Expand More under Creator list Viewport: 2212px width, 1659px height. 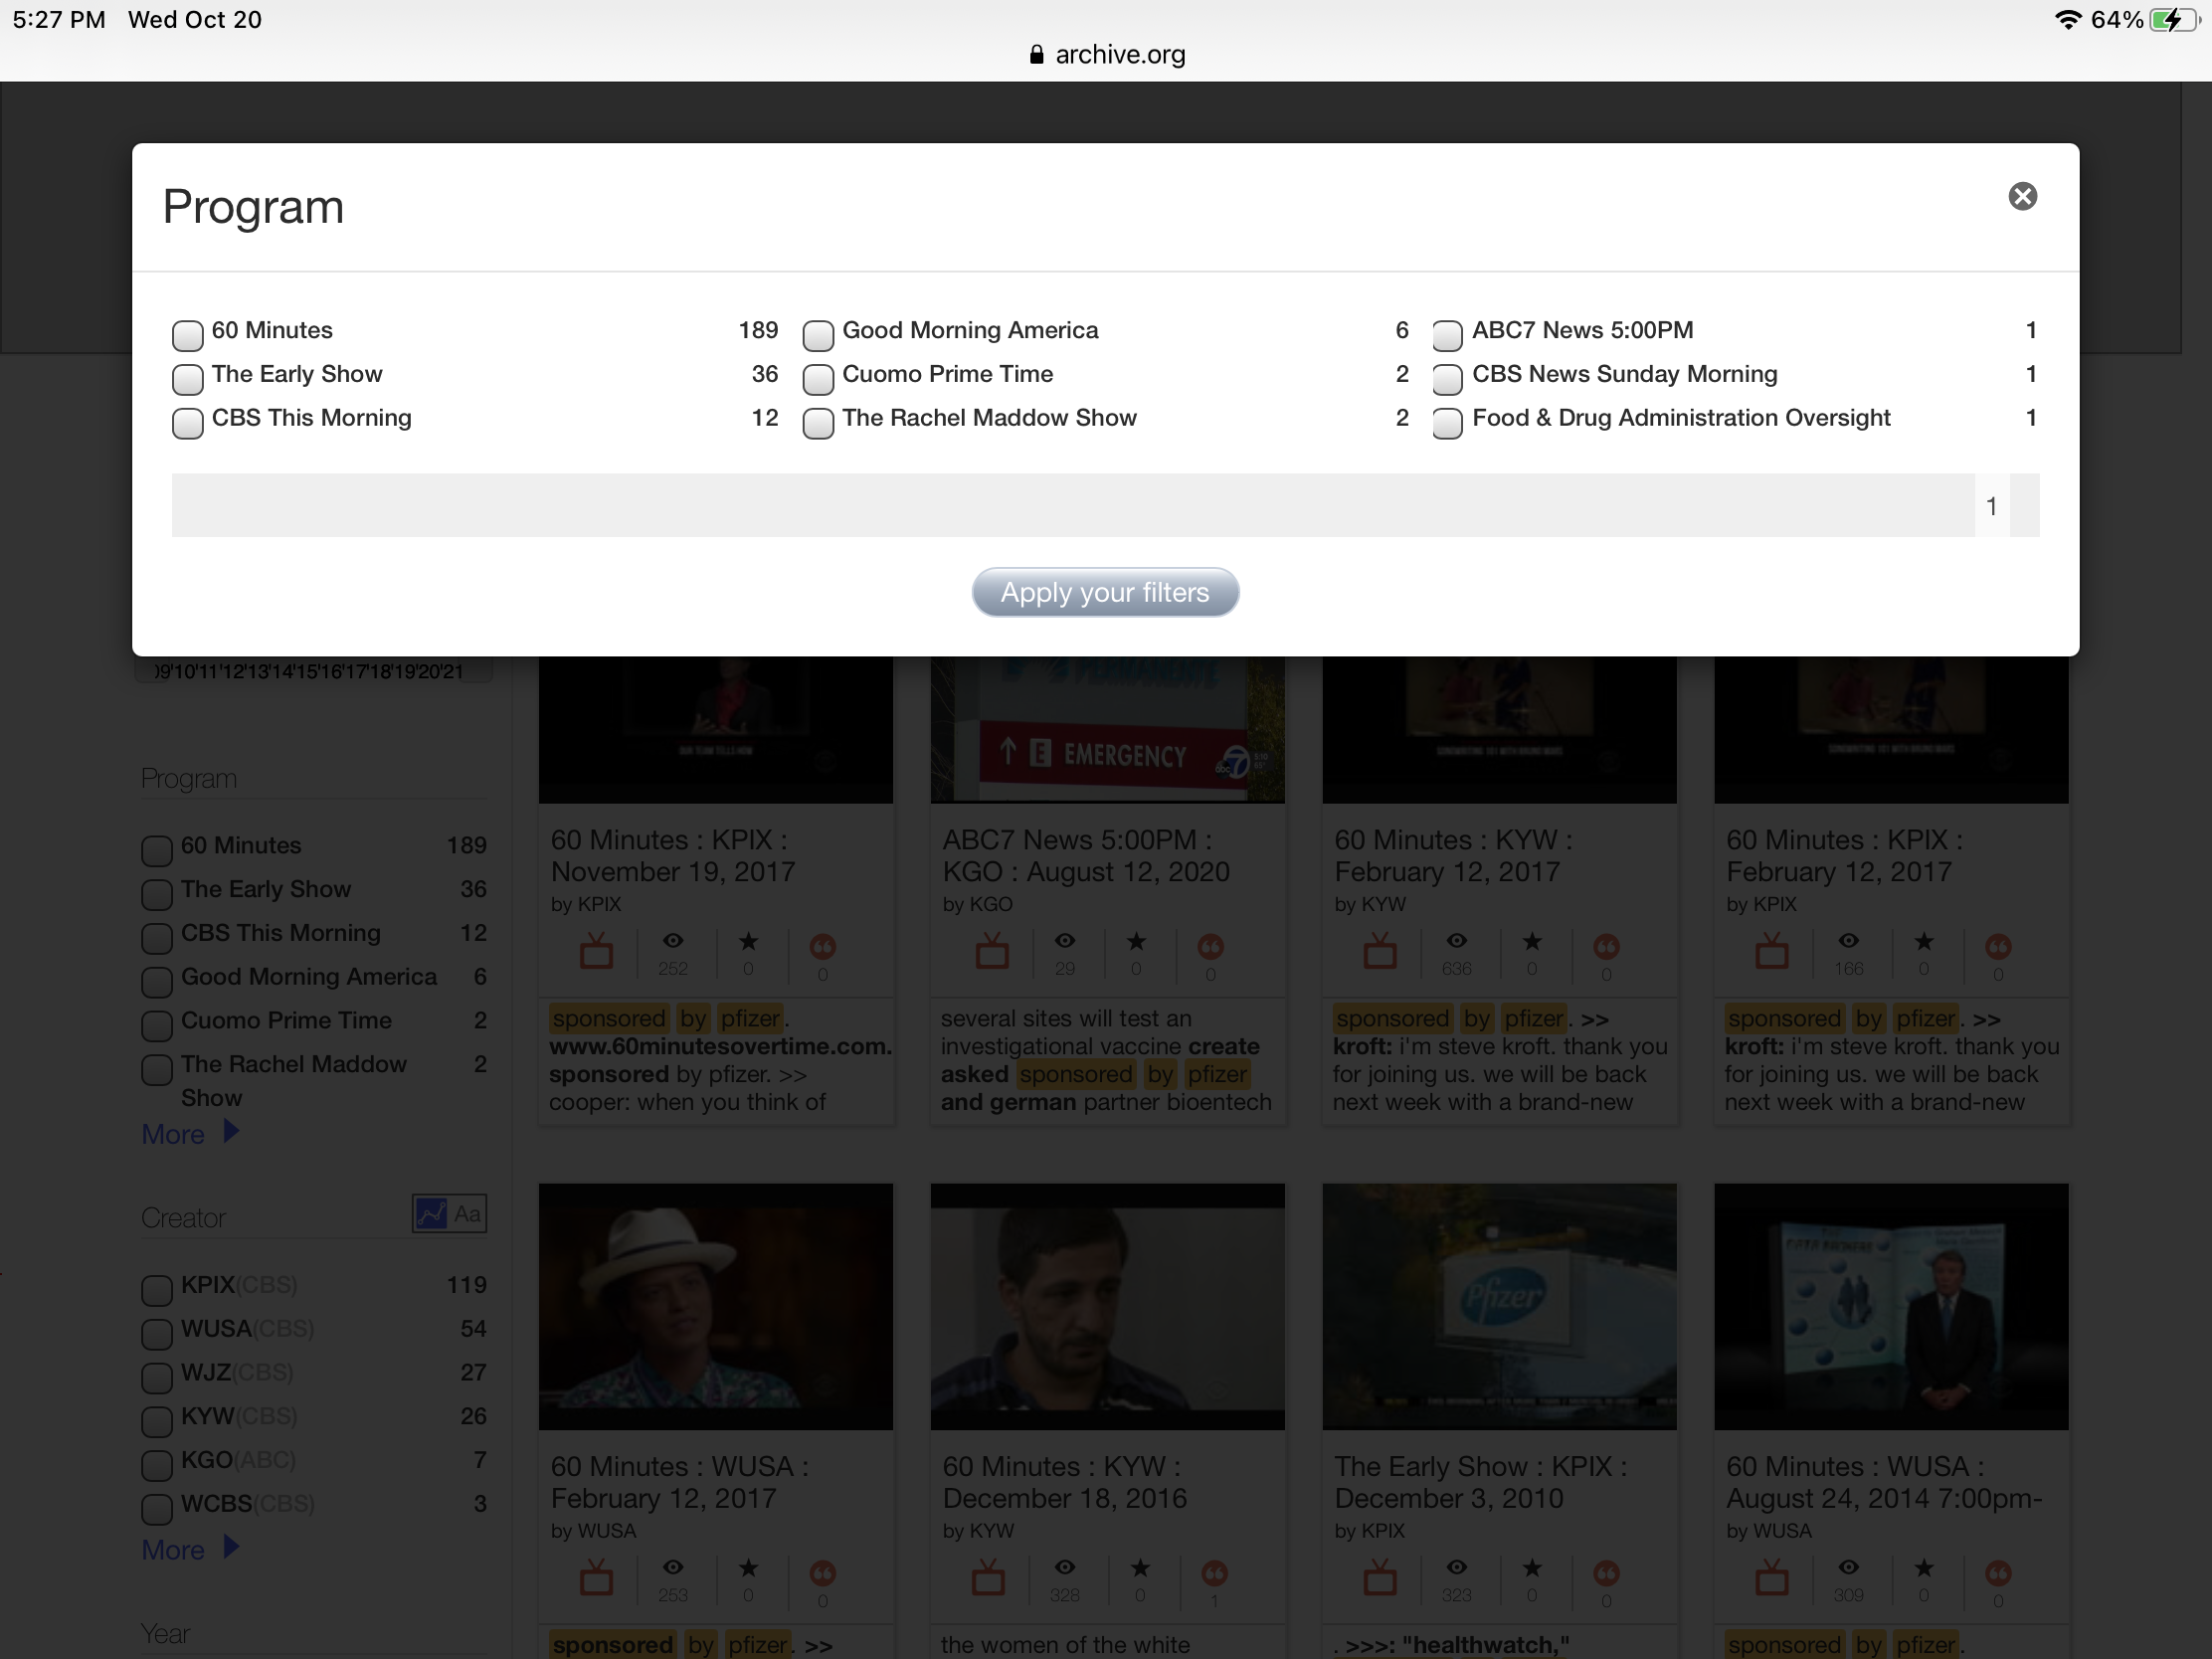click(x=190, y=1549)
